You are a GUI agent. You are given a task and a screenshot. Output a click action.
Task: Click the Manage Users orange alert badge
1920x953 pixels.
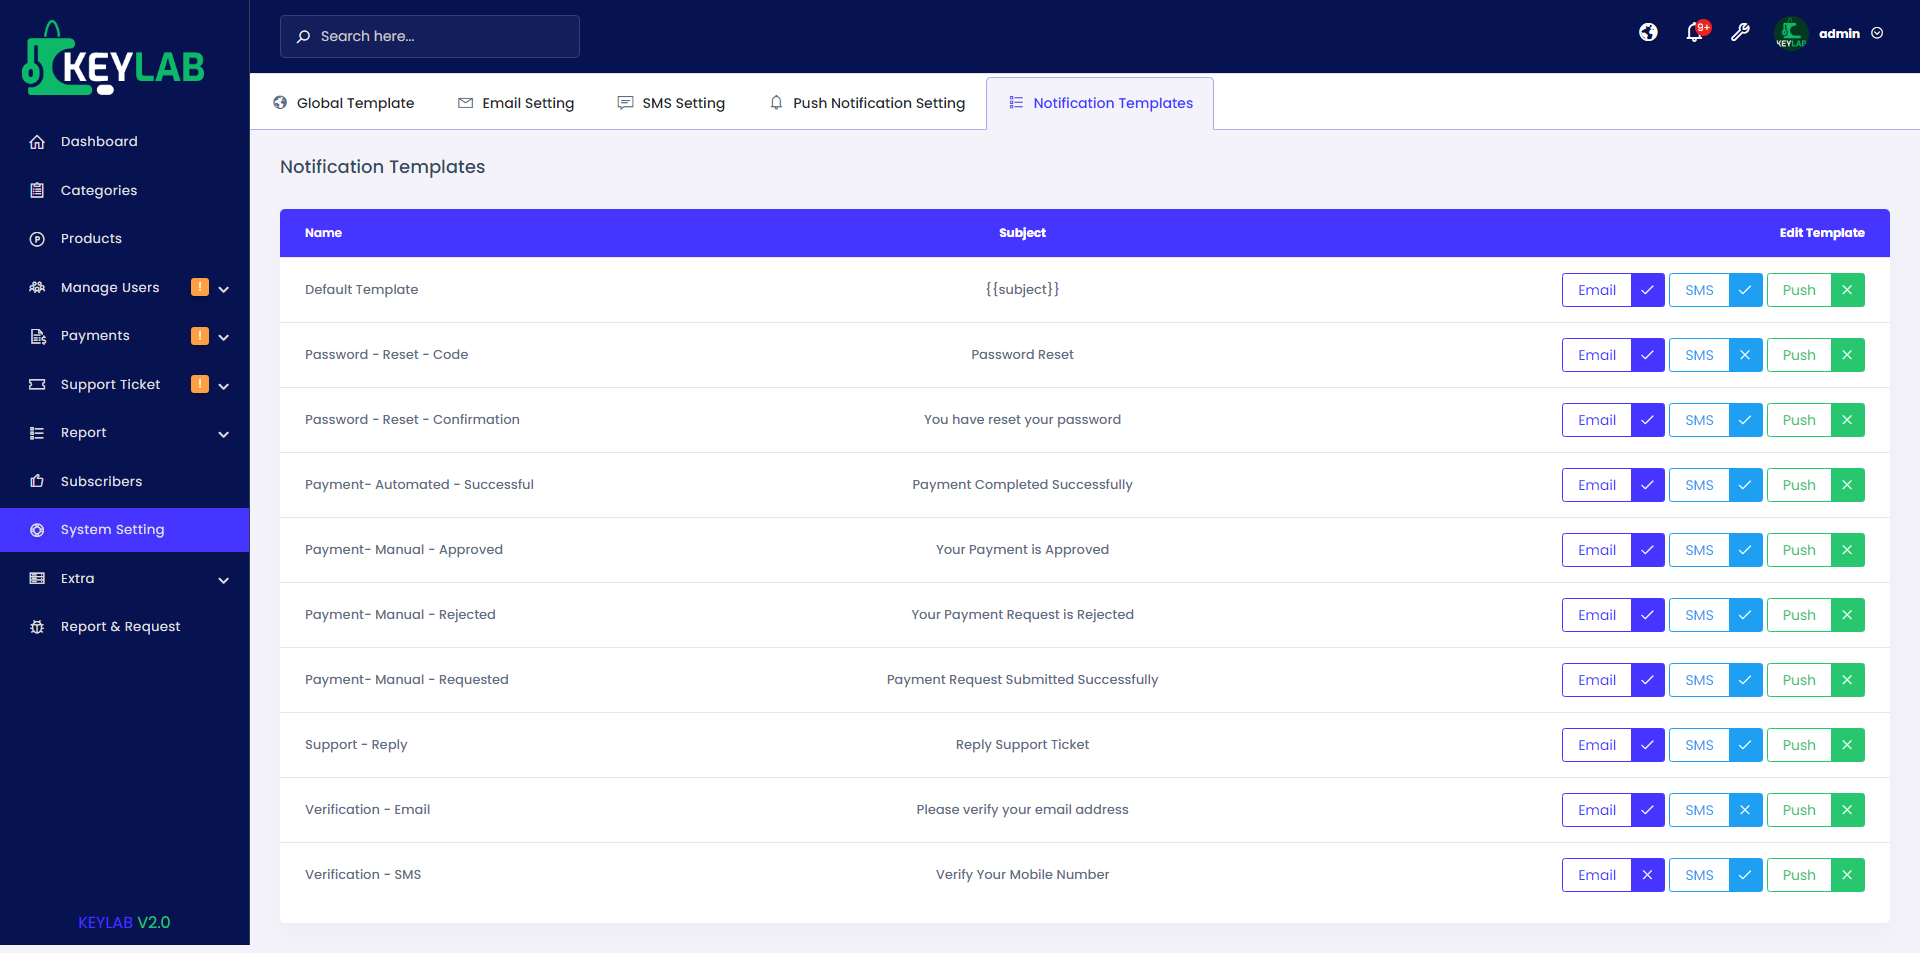click(x=200, y=287)
